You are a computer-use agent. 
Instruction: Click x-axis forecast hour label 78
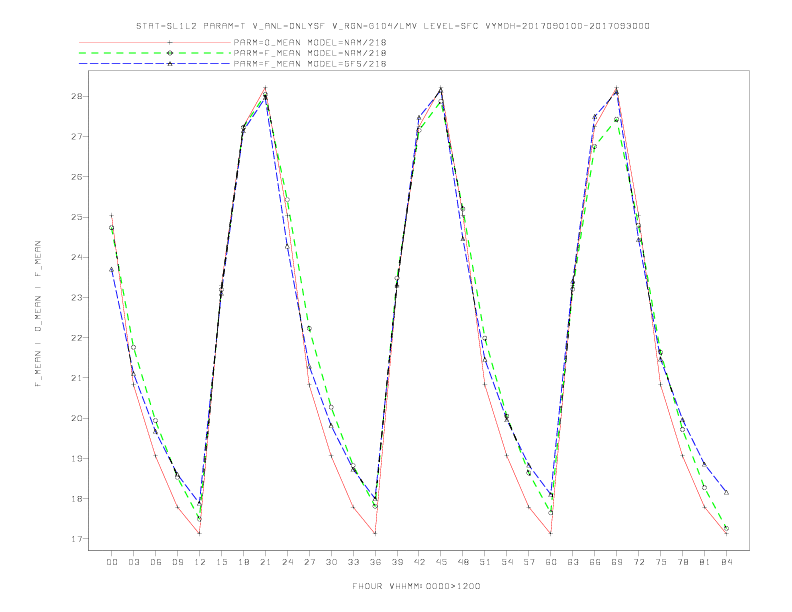[x=683, y=562]
